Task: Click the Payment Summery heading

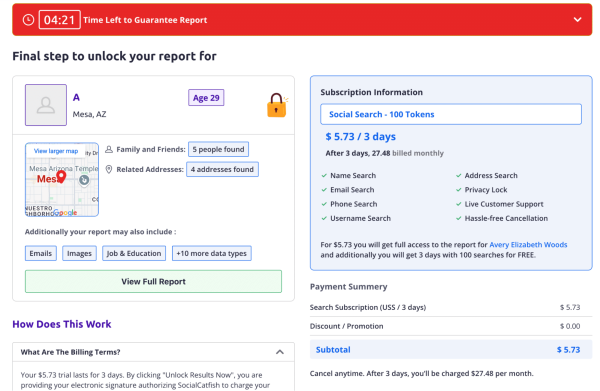Action: click(x=349, y=287)
